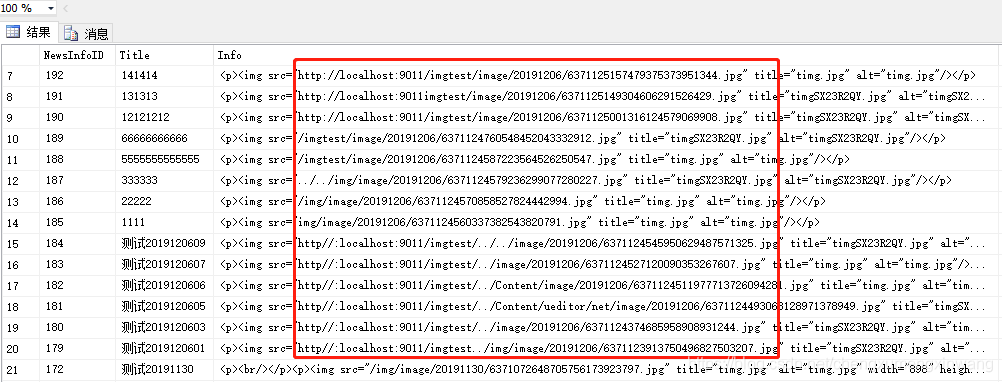Click NewsInfoID cell 182
This screenshot has width=1002, height=382.
77,286
